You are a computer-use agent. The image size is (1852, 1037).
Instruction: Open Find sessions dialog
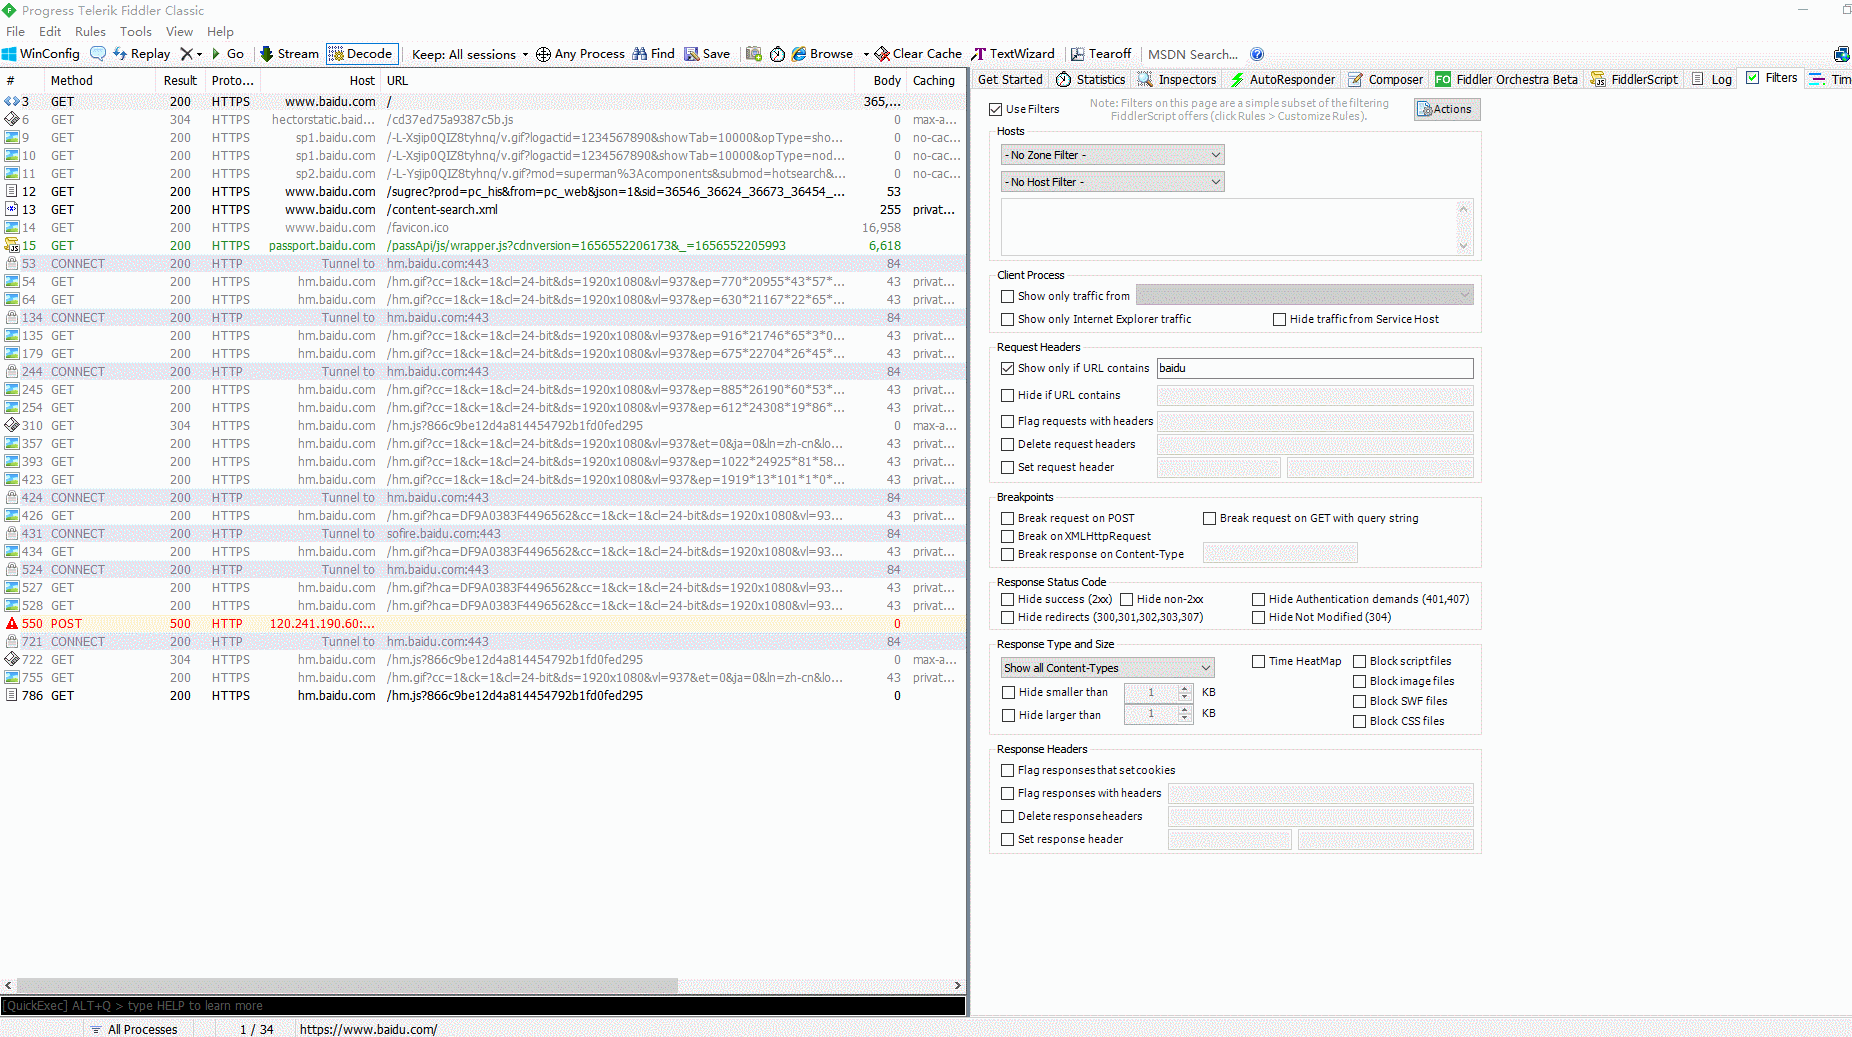[653, 54]
